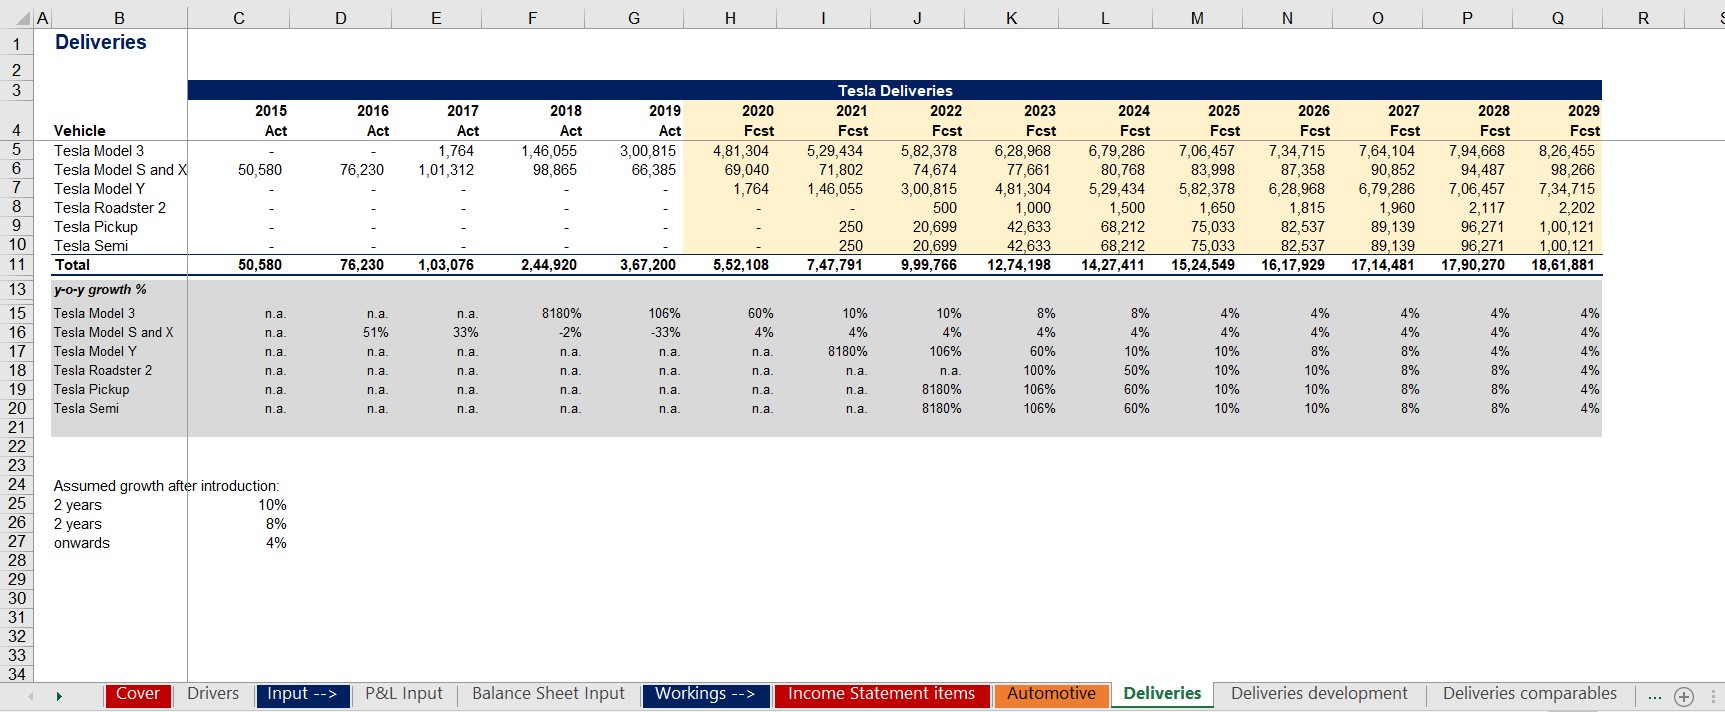Select -33% in Model S and X growth row
This screenshot has height=712, width=1725.
pyautogui.click(x=665, y=333)
